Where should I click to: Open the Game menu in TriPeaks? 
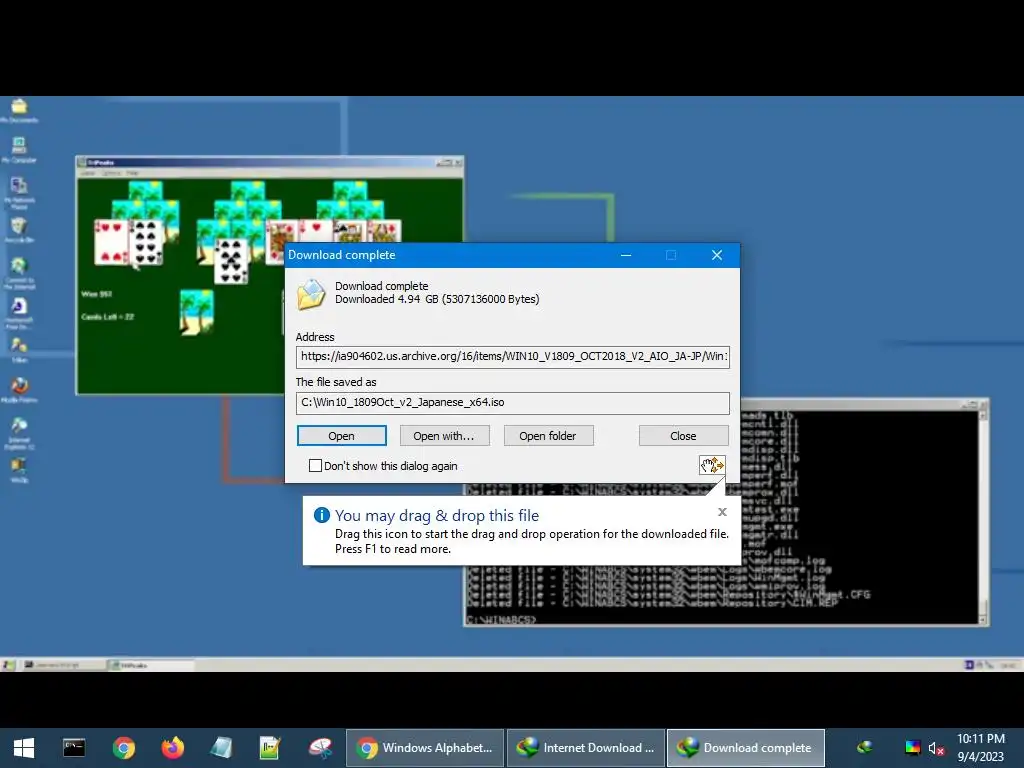point(88,173)
